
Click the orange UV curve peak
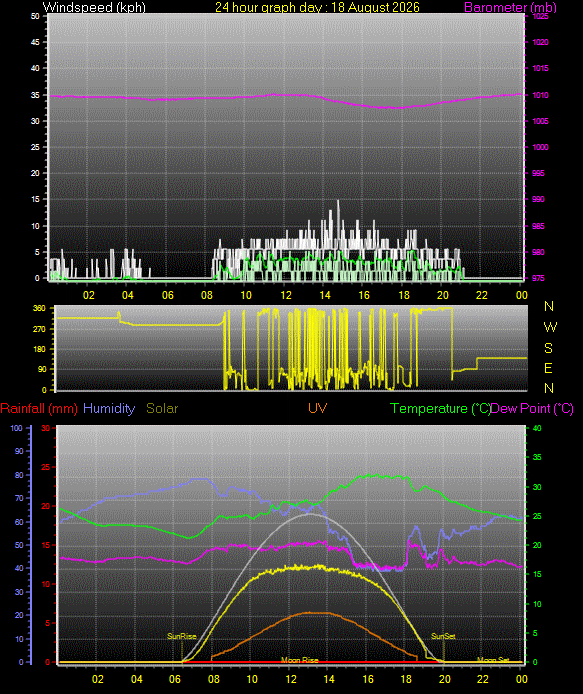click(310, 613)
